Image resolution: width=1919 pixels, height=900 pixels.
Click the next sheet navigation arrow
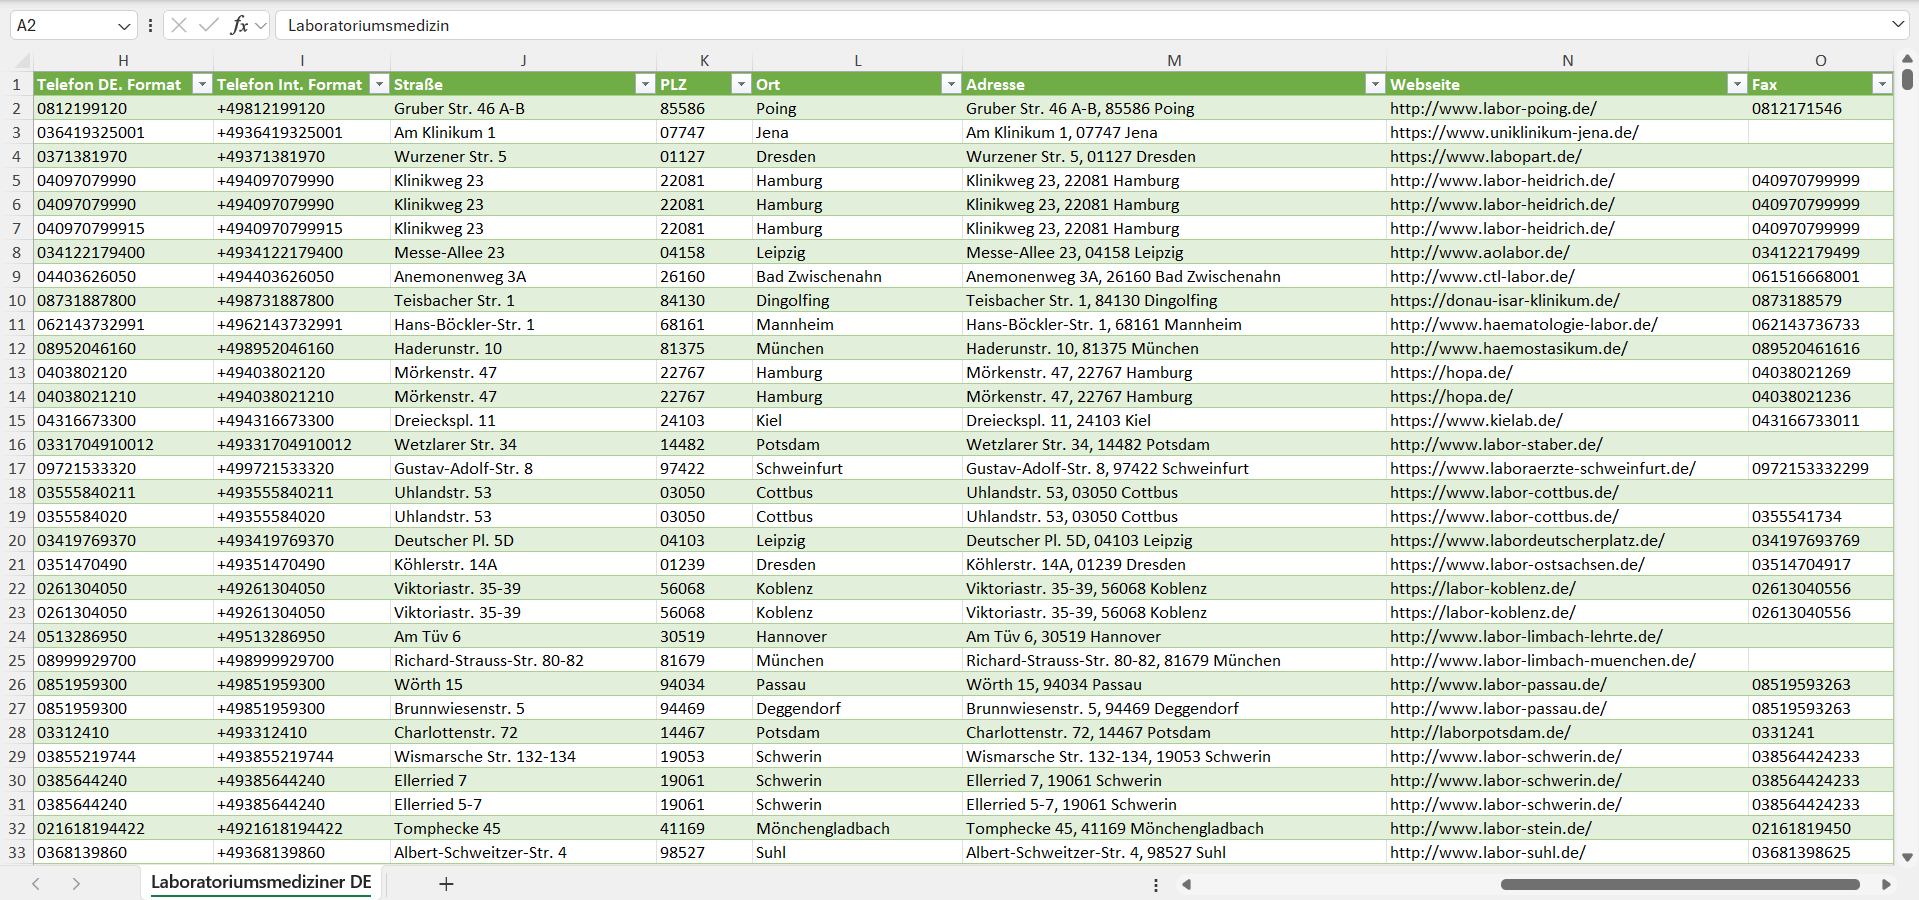point(76,884)
